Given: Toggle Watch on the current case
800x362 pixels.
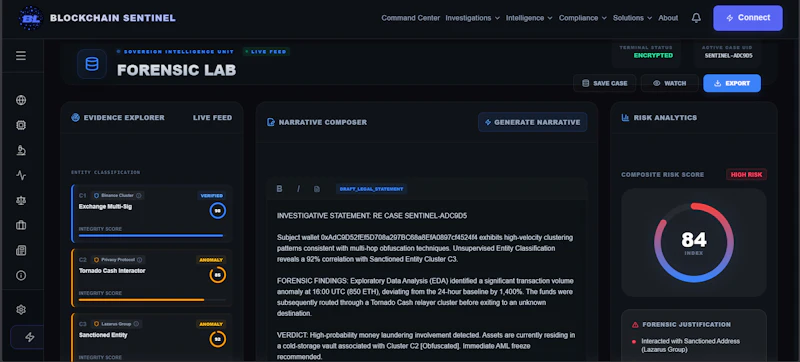Looking at the screenshot, I should (669, 83).
